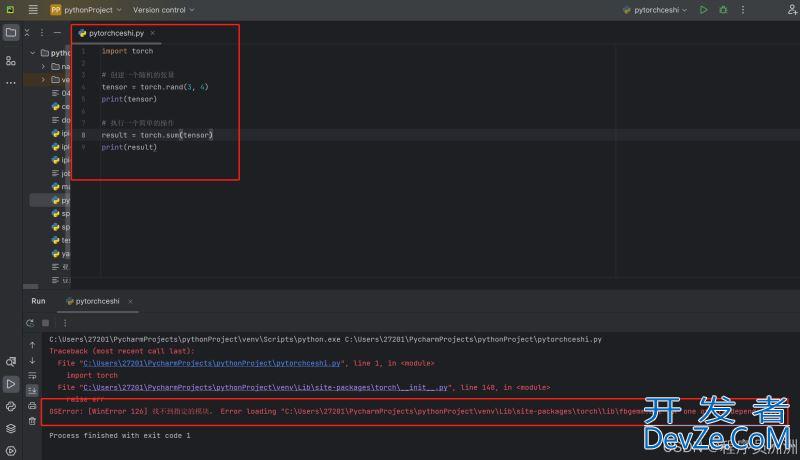
Task: Toggle the Run tool window sidebar button
Action: [x=10, y=384]
